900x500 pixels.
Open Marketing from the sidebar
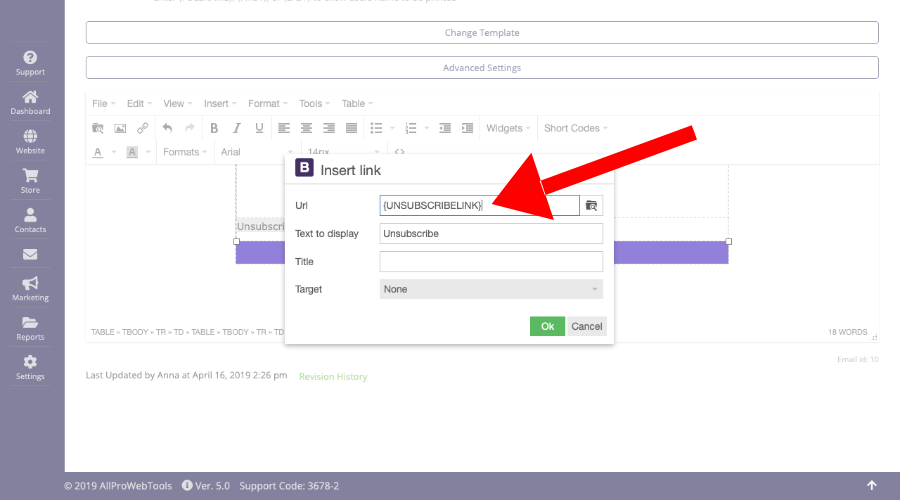(x=30, y=288)
